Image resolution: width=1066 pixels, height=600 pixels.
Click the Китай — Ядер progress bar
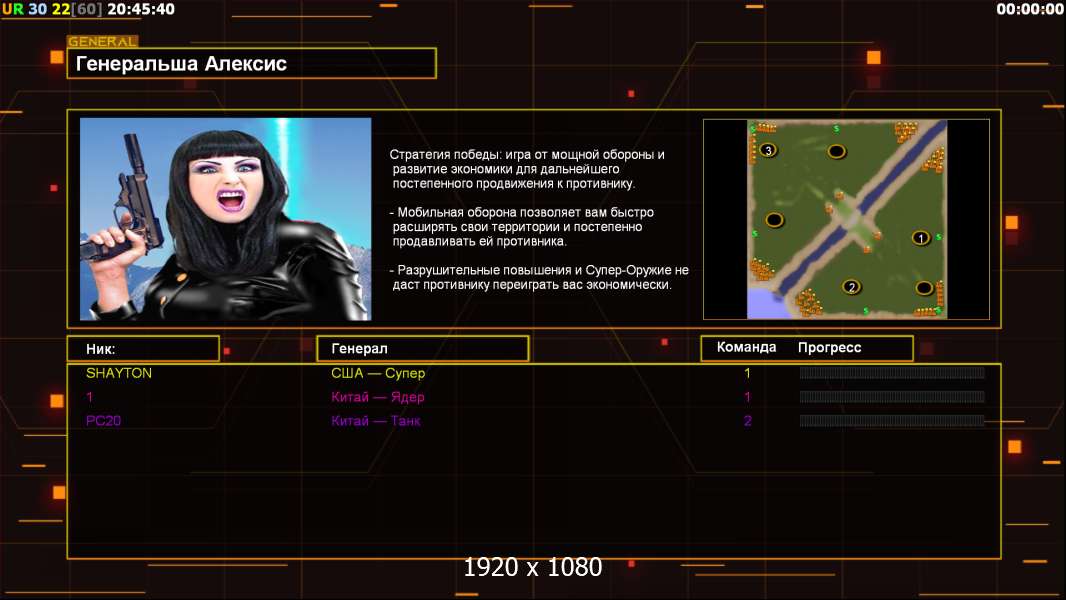[892, 396]
